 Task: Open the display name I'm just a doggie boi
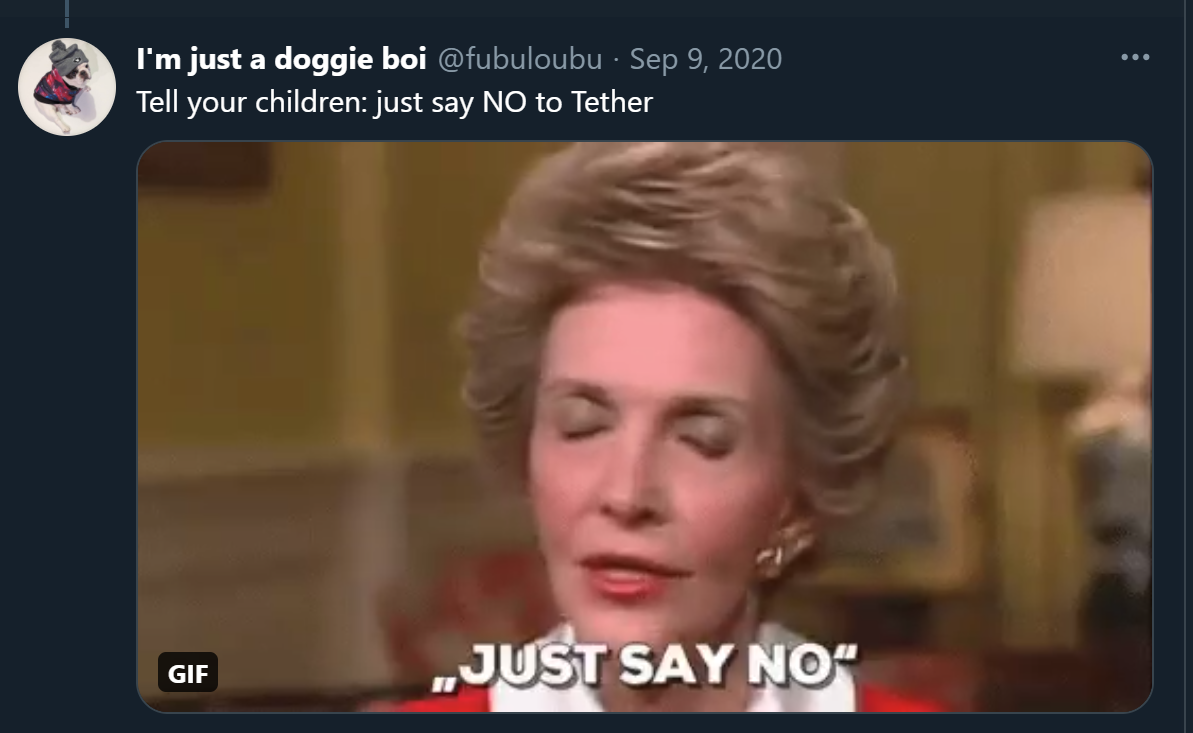point(281,59)
